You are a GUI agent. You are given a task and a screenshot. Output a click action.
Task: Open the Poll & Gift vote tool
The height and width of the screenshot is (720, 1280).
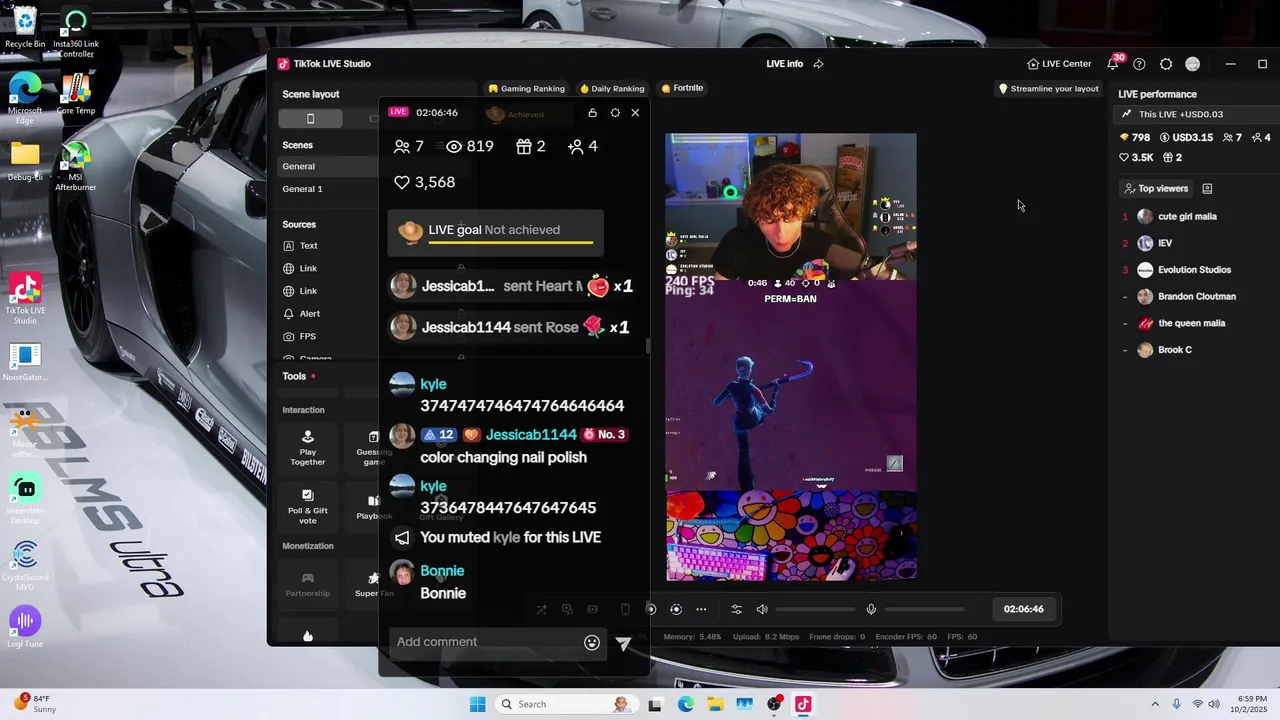click(308, 506)
